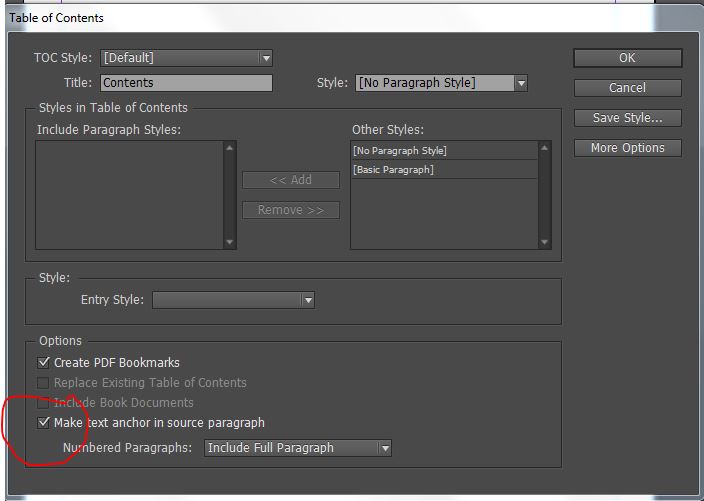Show More Options in dialog
The width and height of the screenshot is (704, 501).
coord(628,148)
